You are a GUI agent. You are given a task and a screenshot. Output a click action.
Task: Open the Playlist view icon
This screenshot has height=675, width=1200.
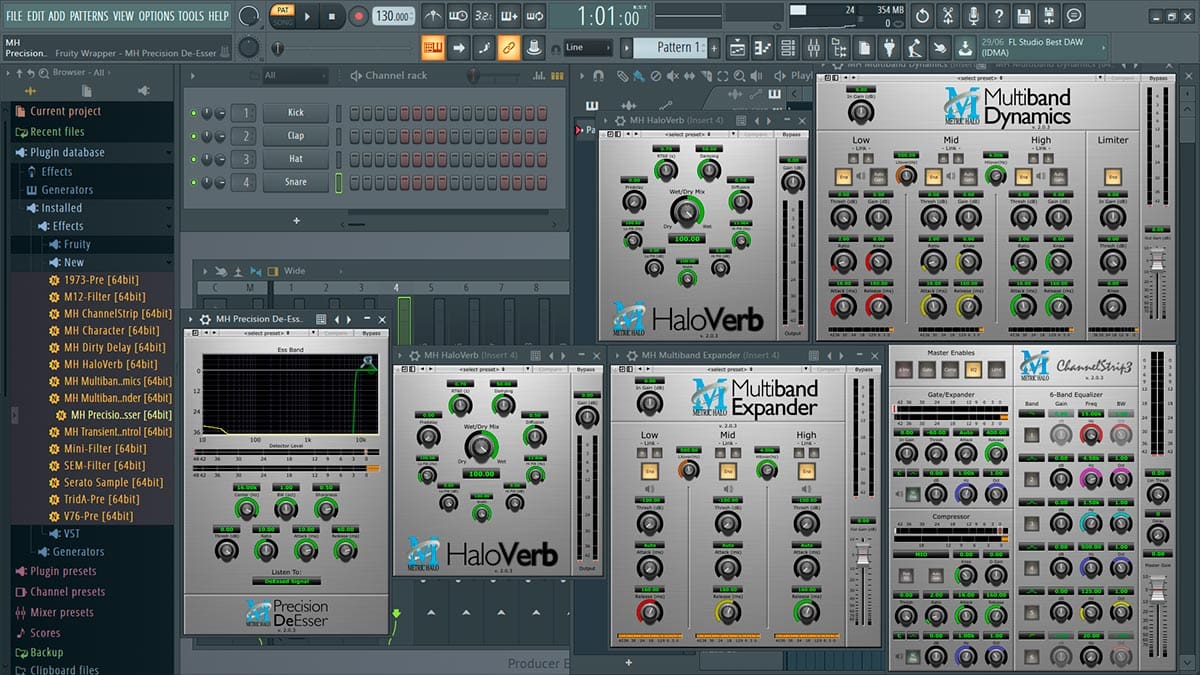coord(738,47)
